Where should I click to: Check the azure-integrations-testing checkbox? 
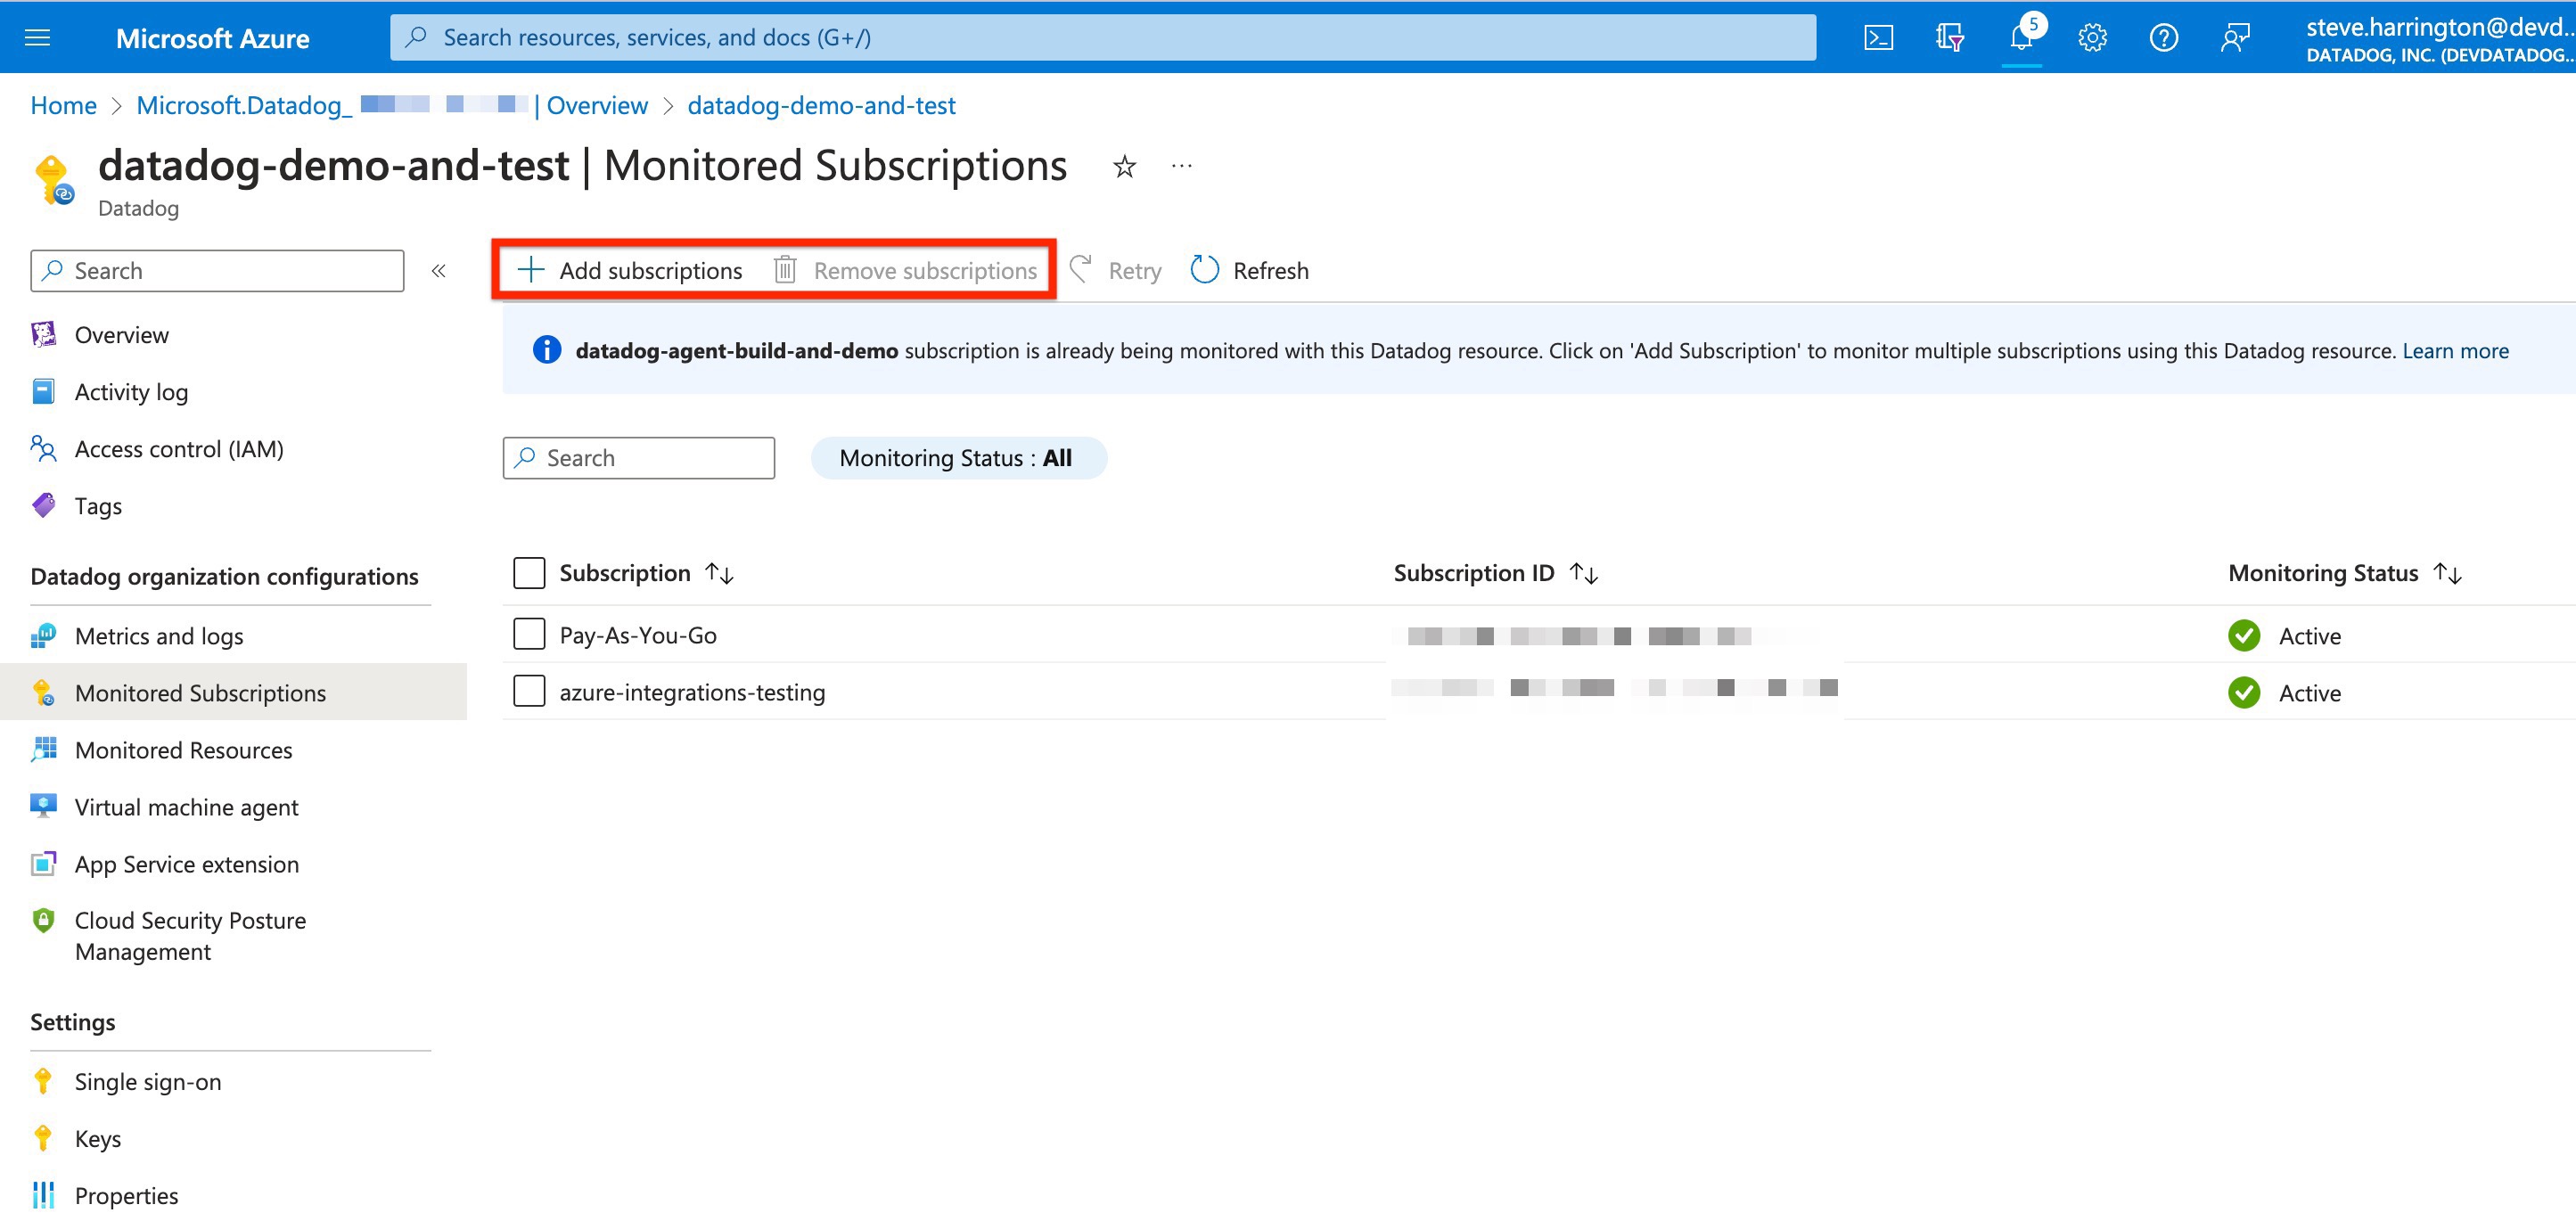pos(529,690)
